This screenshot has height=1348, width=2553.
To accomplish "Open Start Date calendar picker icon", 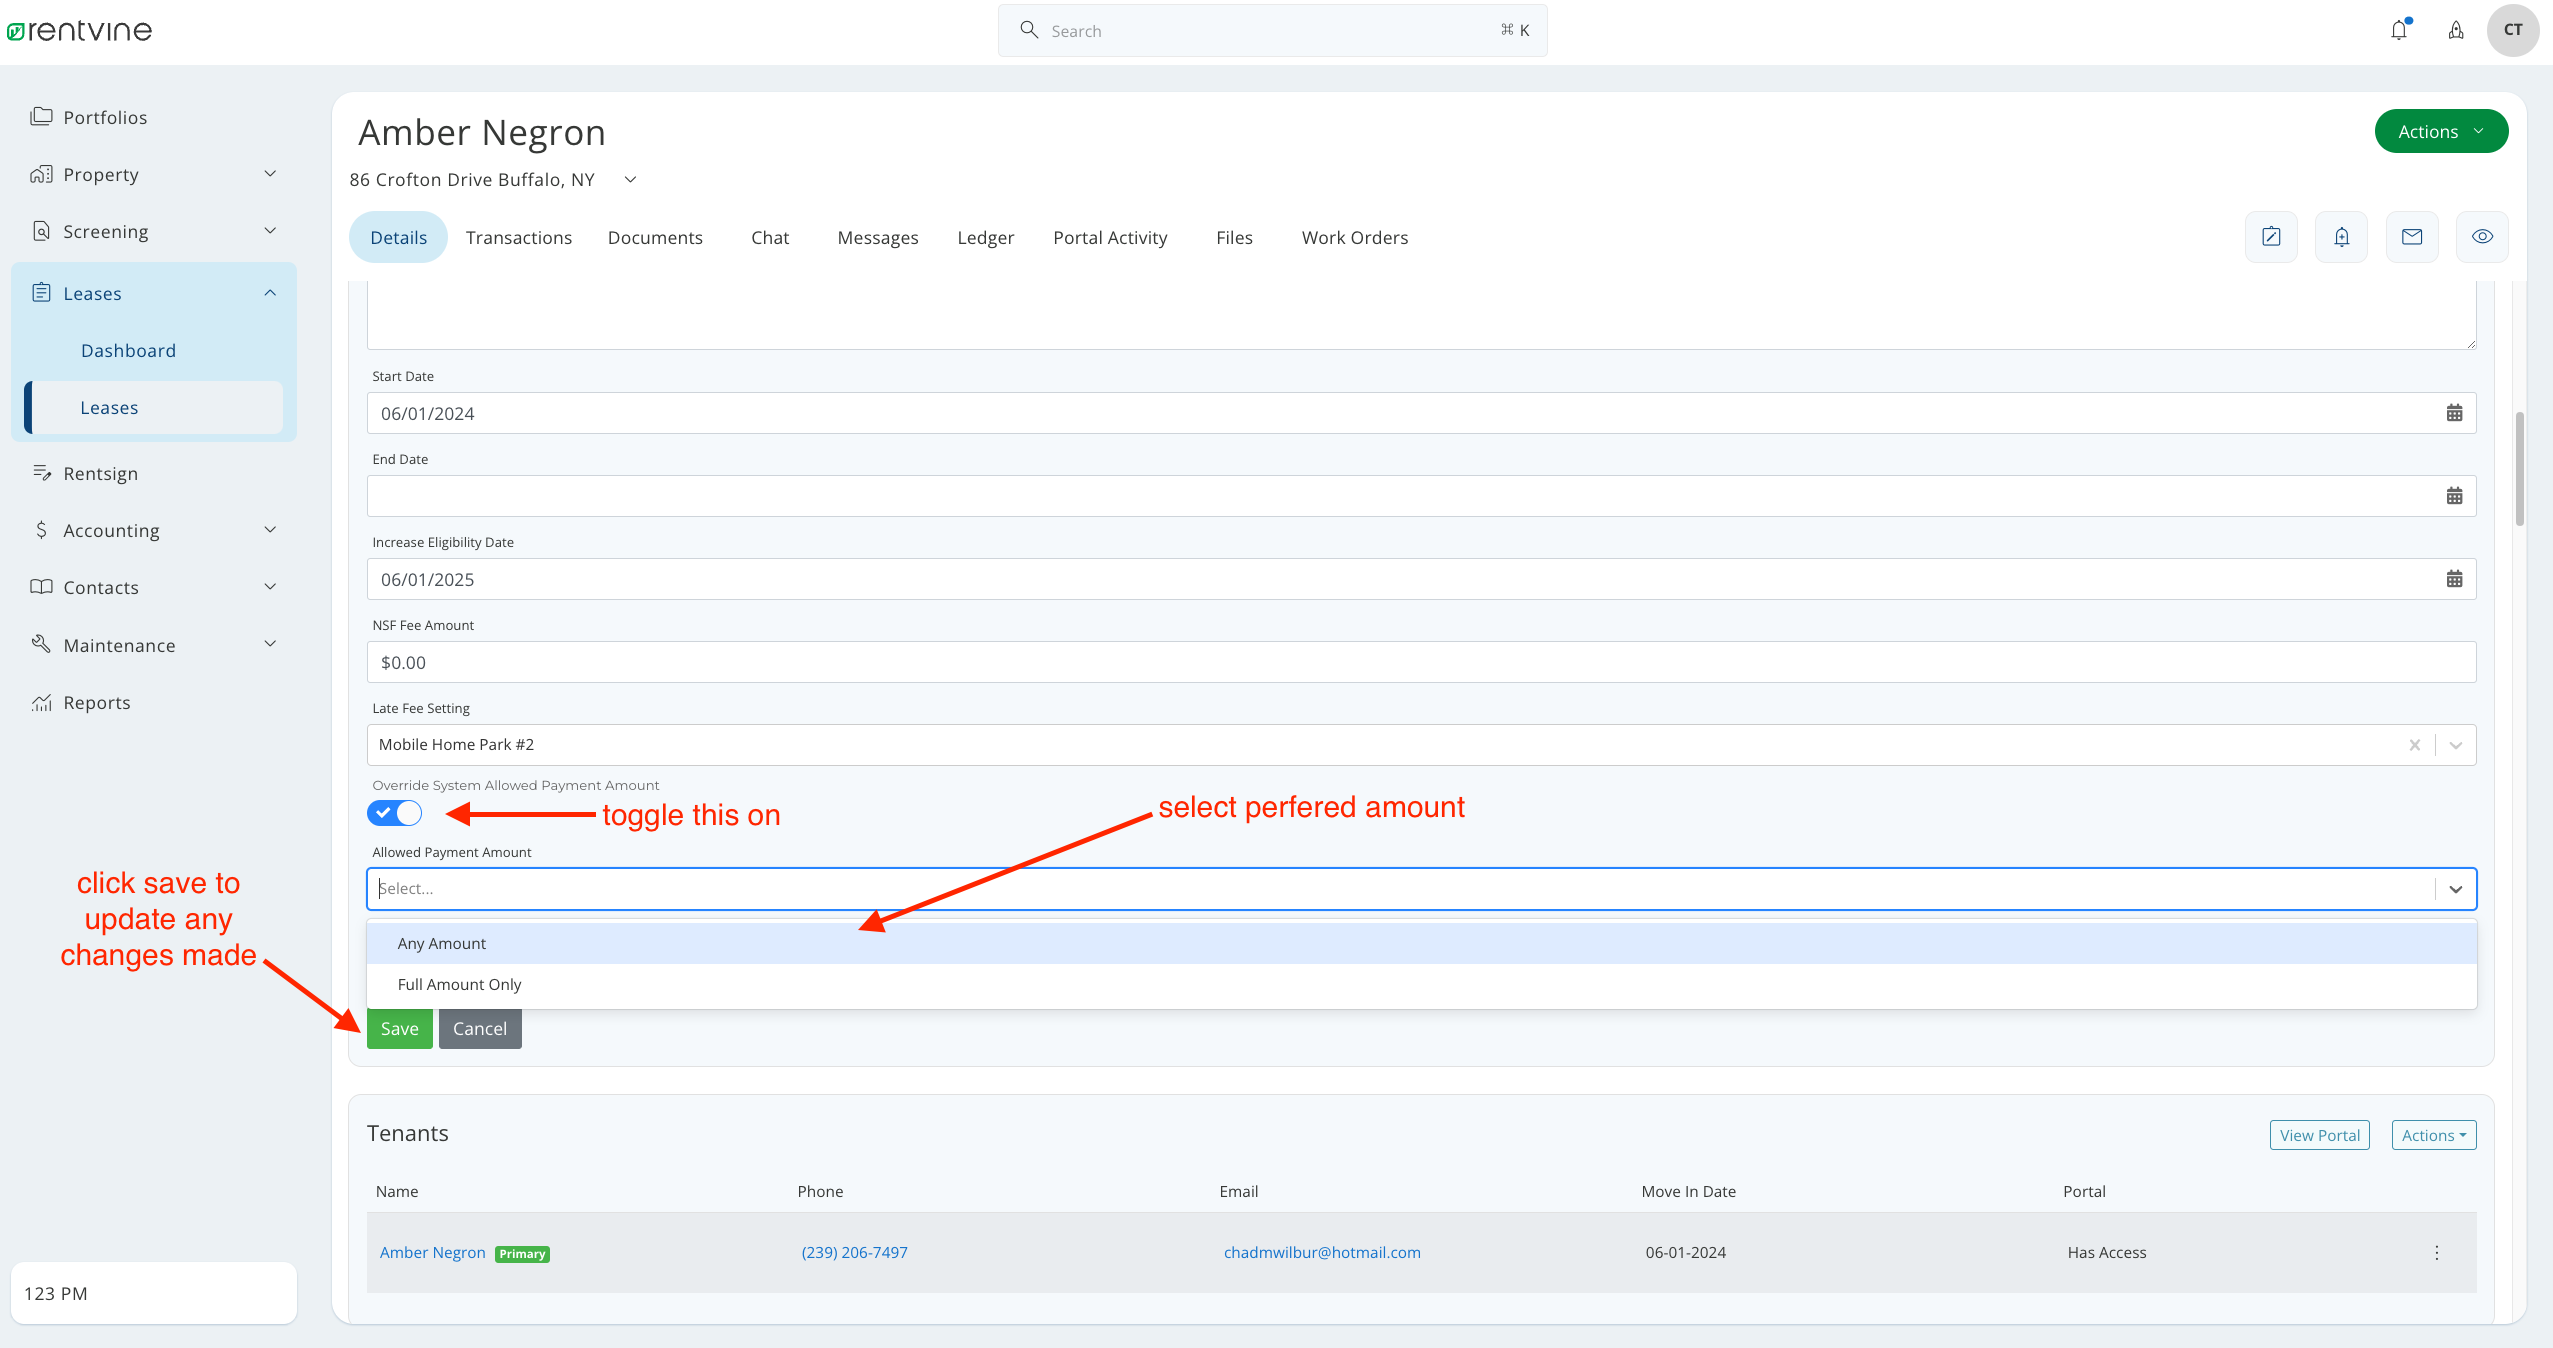I will coord(2454,413).
